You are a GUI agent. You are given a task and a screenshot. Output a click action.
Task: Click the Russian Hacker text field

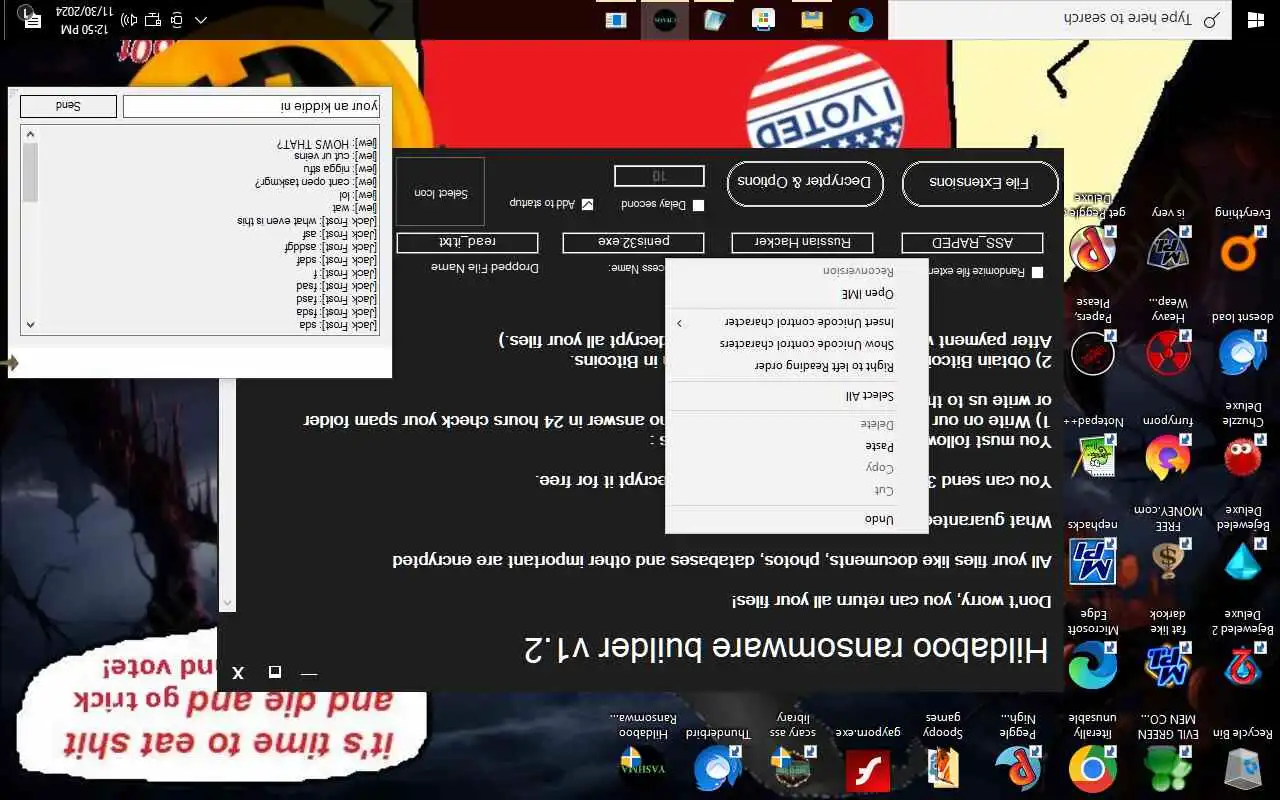pos(802,242)
